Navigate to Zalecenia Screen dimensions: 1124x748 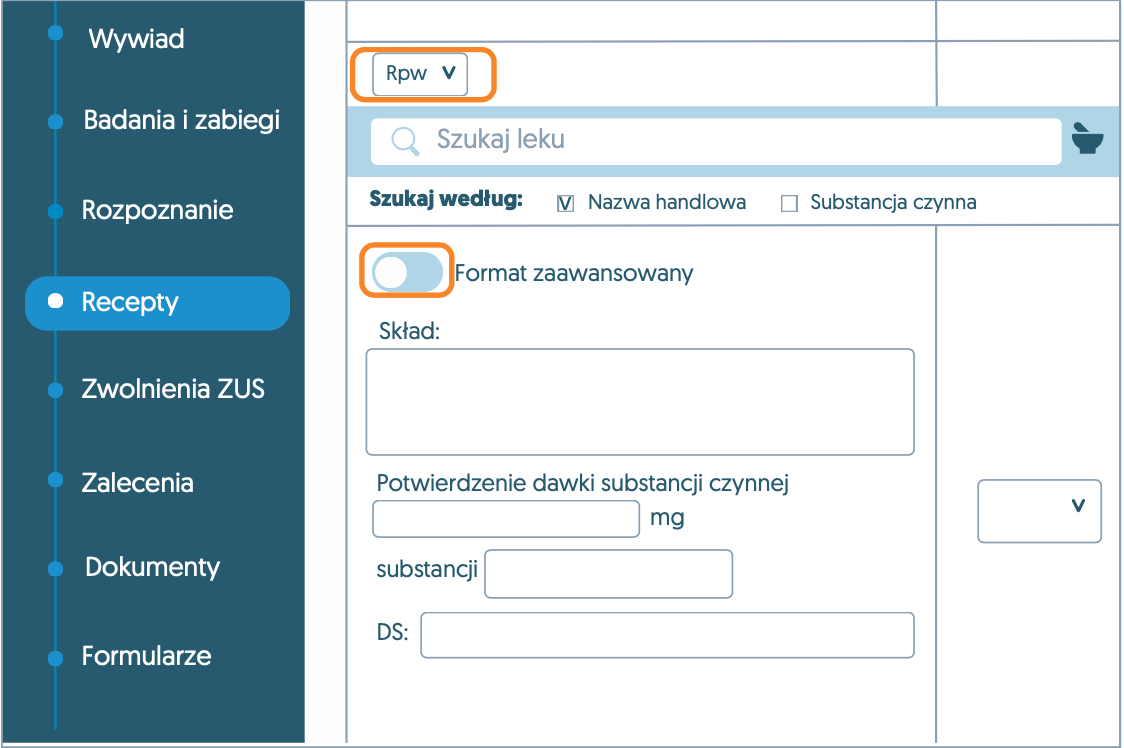[x=137, y=482]
